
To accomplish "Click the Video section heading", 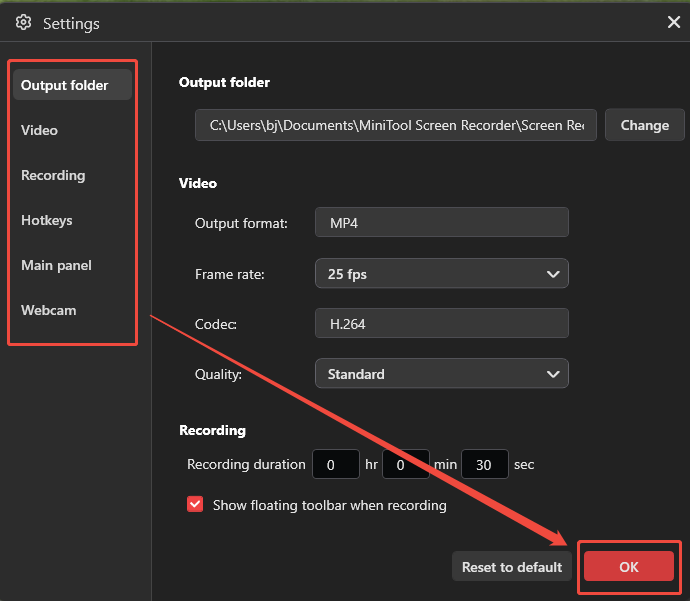I will pyautogui.click(x=198, y=183).
